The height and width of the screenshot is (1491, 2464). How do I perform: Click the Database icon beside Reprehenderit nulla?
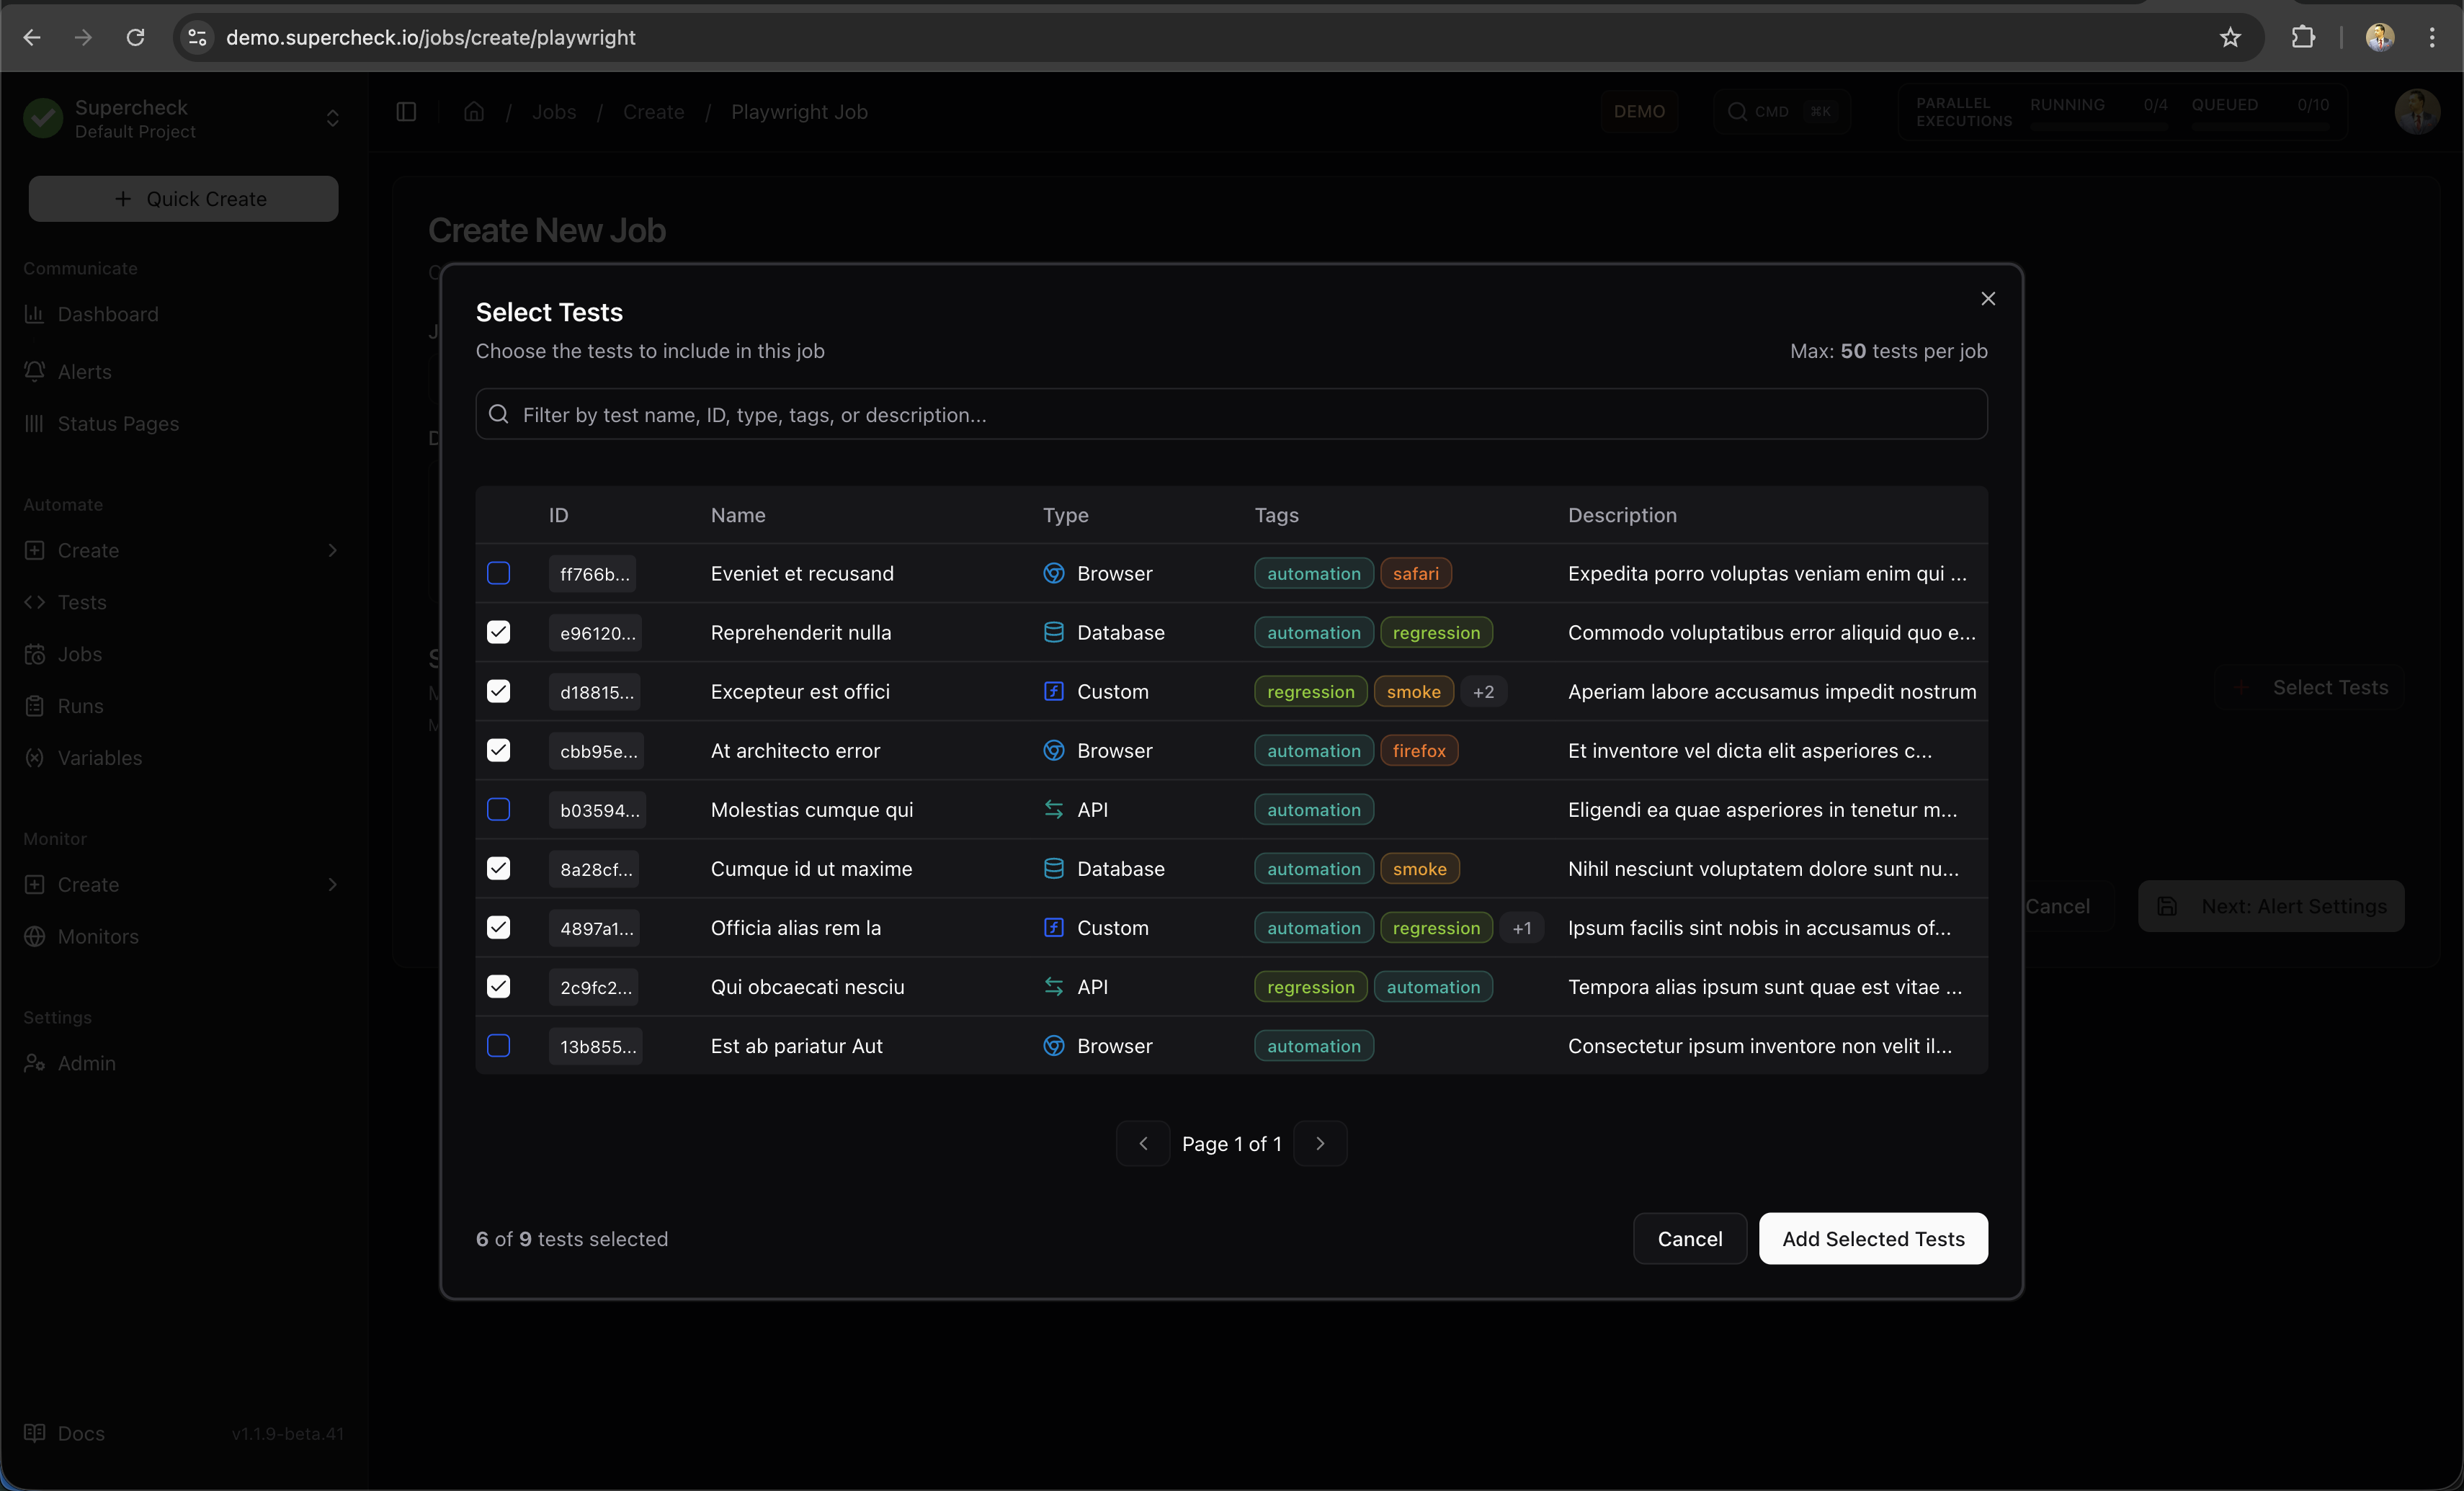pyautogui.click(x=1053, y=632)
